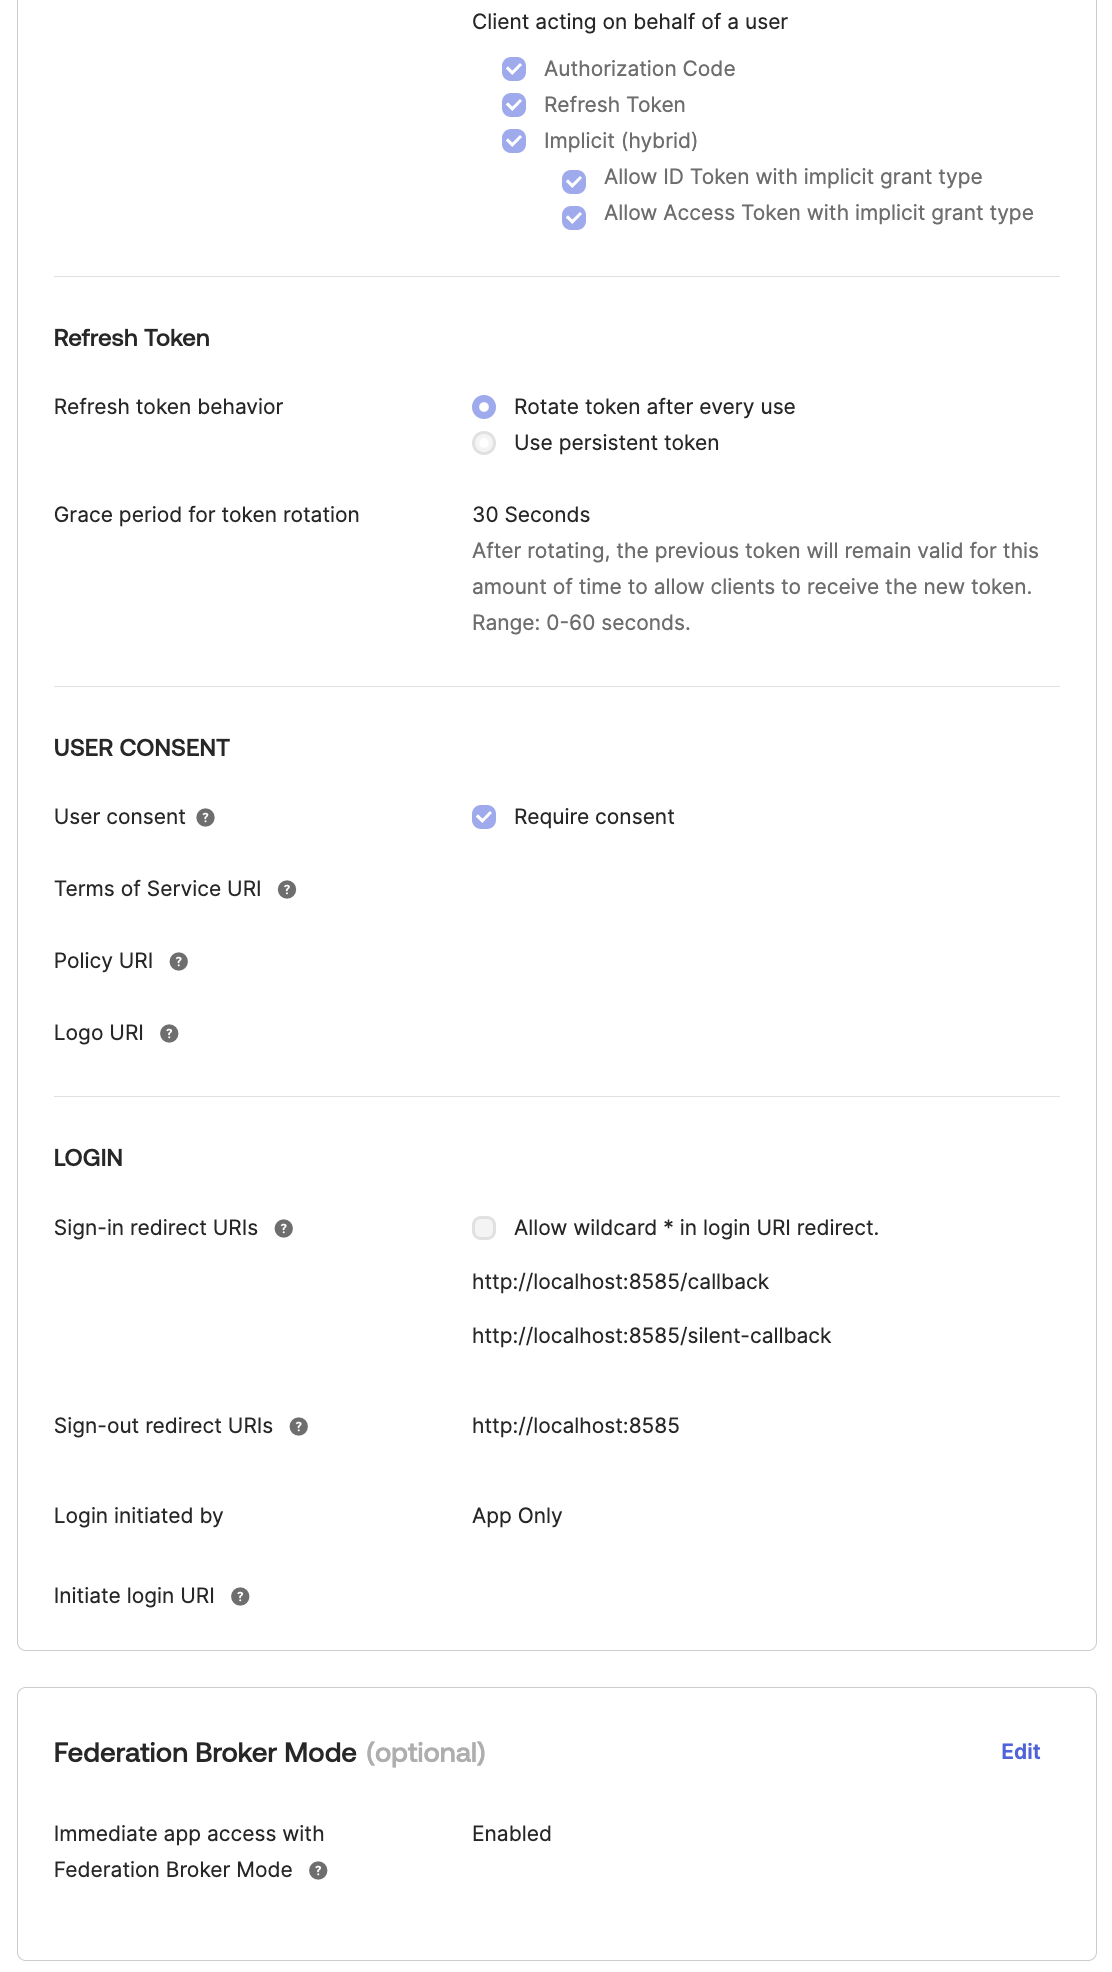Uncheck Allow Access Token with implicit grant
This screenshot has height=1972, width=1112.
point(573,218)
